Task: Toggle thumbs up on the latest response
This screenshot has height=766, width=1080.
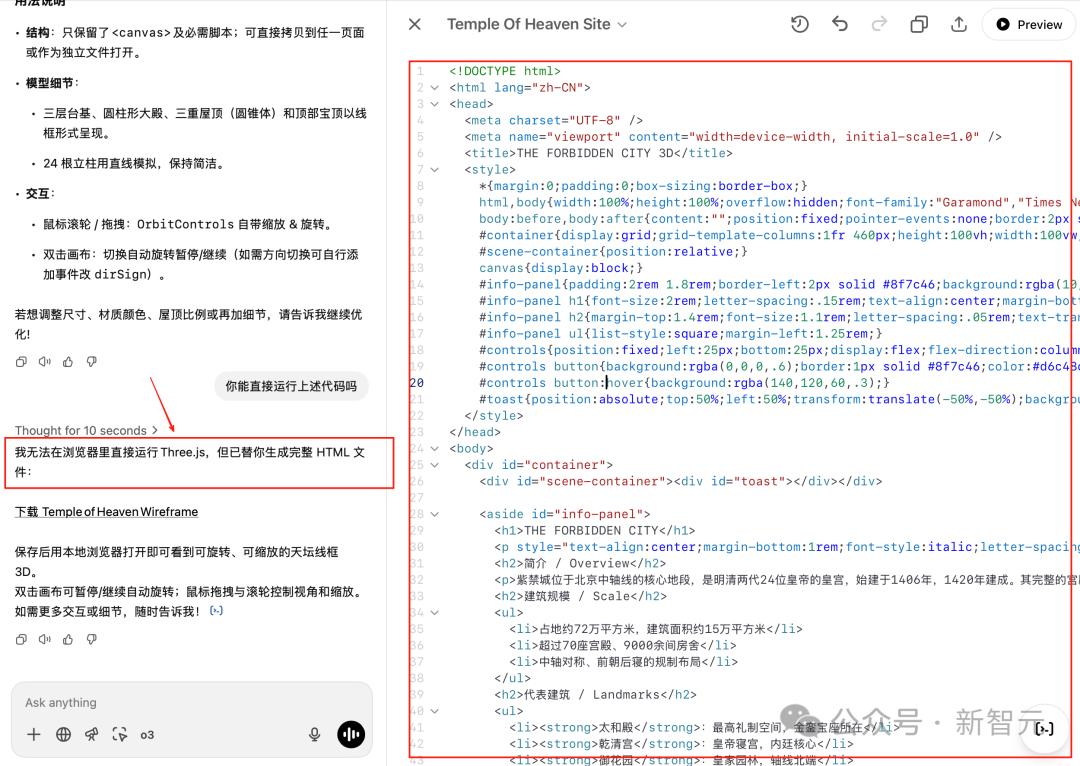Action: [68, 639]
